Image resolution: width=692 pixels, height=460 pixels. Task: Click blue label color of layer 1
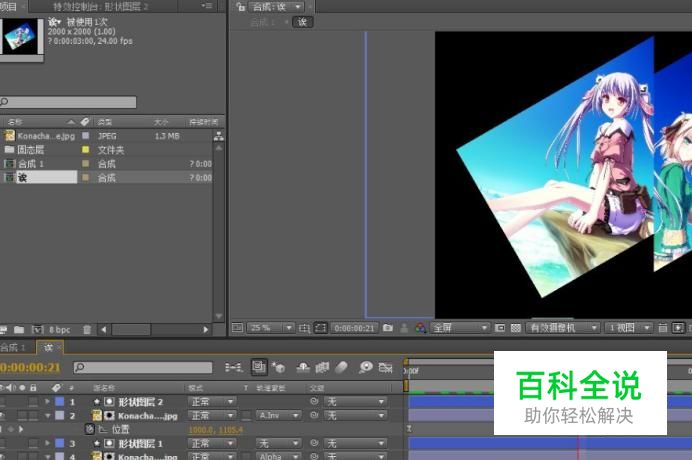(x=60, y=402)
